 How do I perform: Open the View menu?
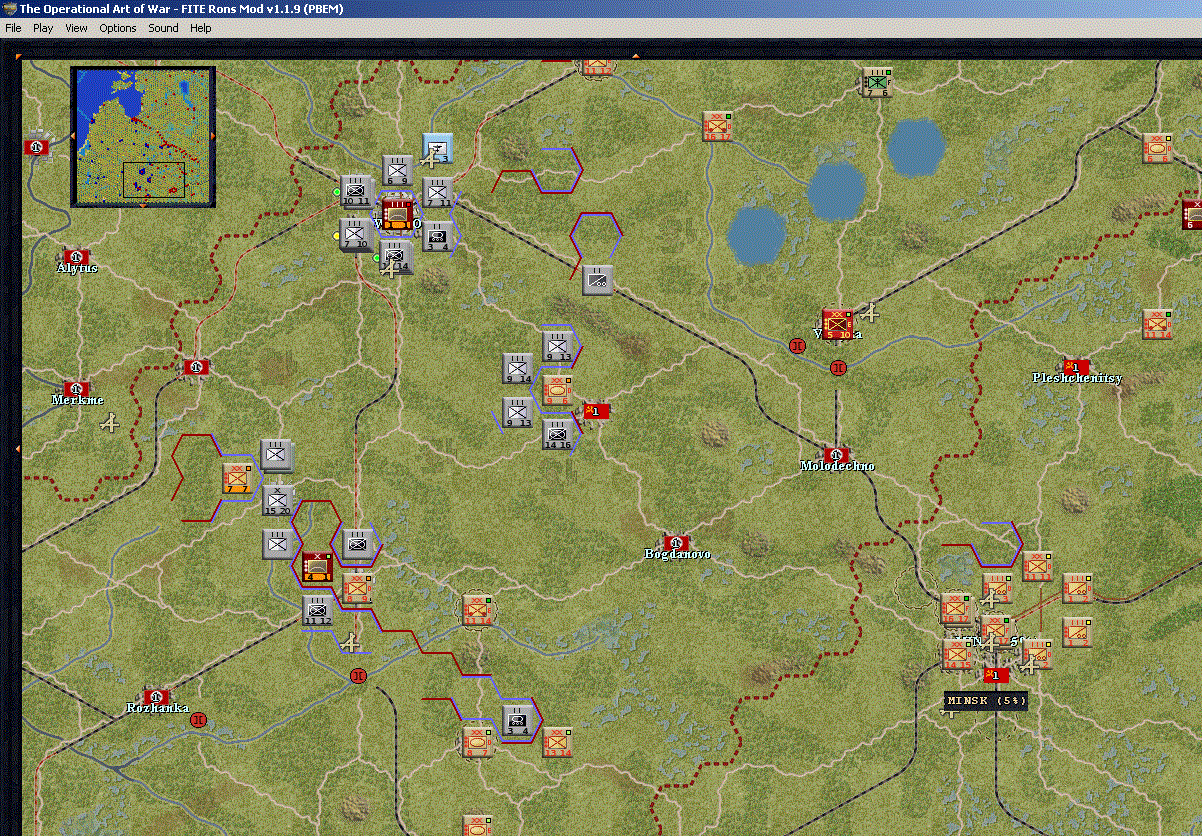coord(76,28)
